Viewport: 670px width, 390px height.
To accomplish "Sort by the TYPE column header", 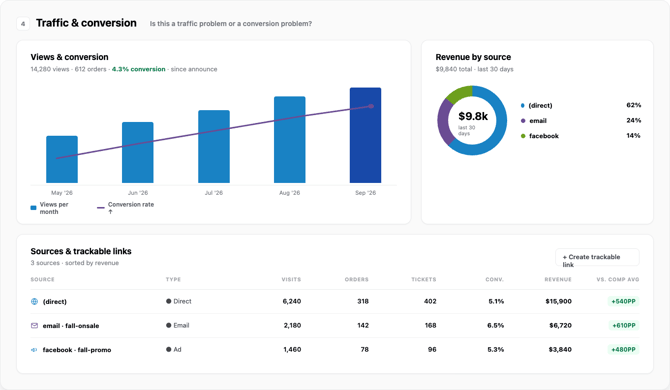I will pyautogui.click(x=173, y=279).
